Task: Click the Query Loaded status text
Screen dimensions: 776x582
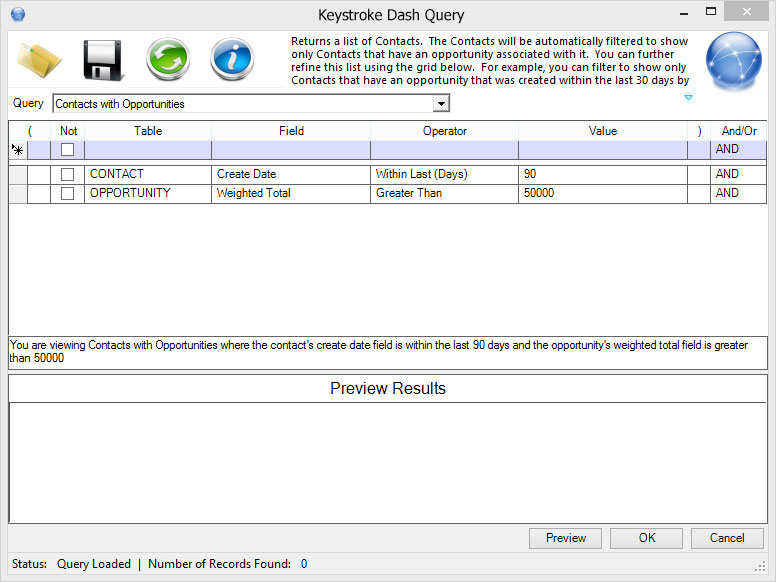Action: coord(94,564)
